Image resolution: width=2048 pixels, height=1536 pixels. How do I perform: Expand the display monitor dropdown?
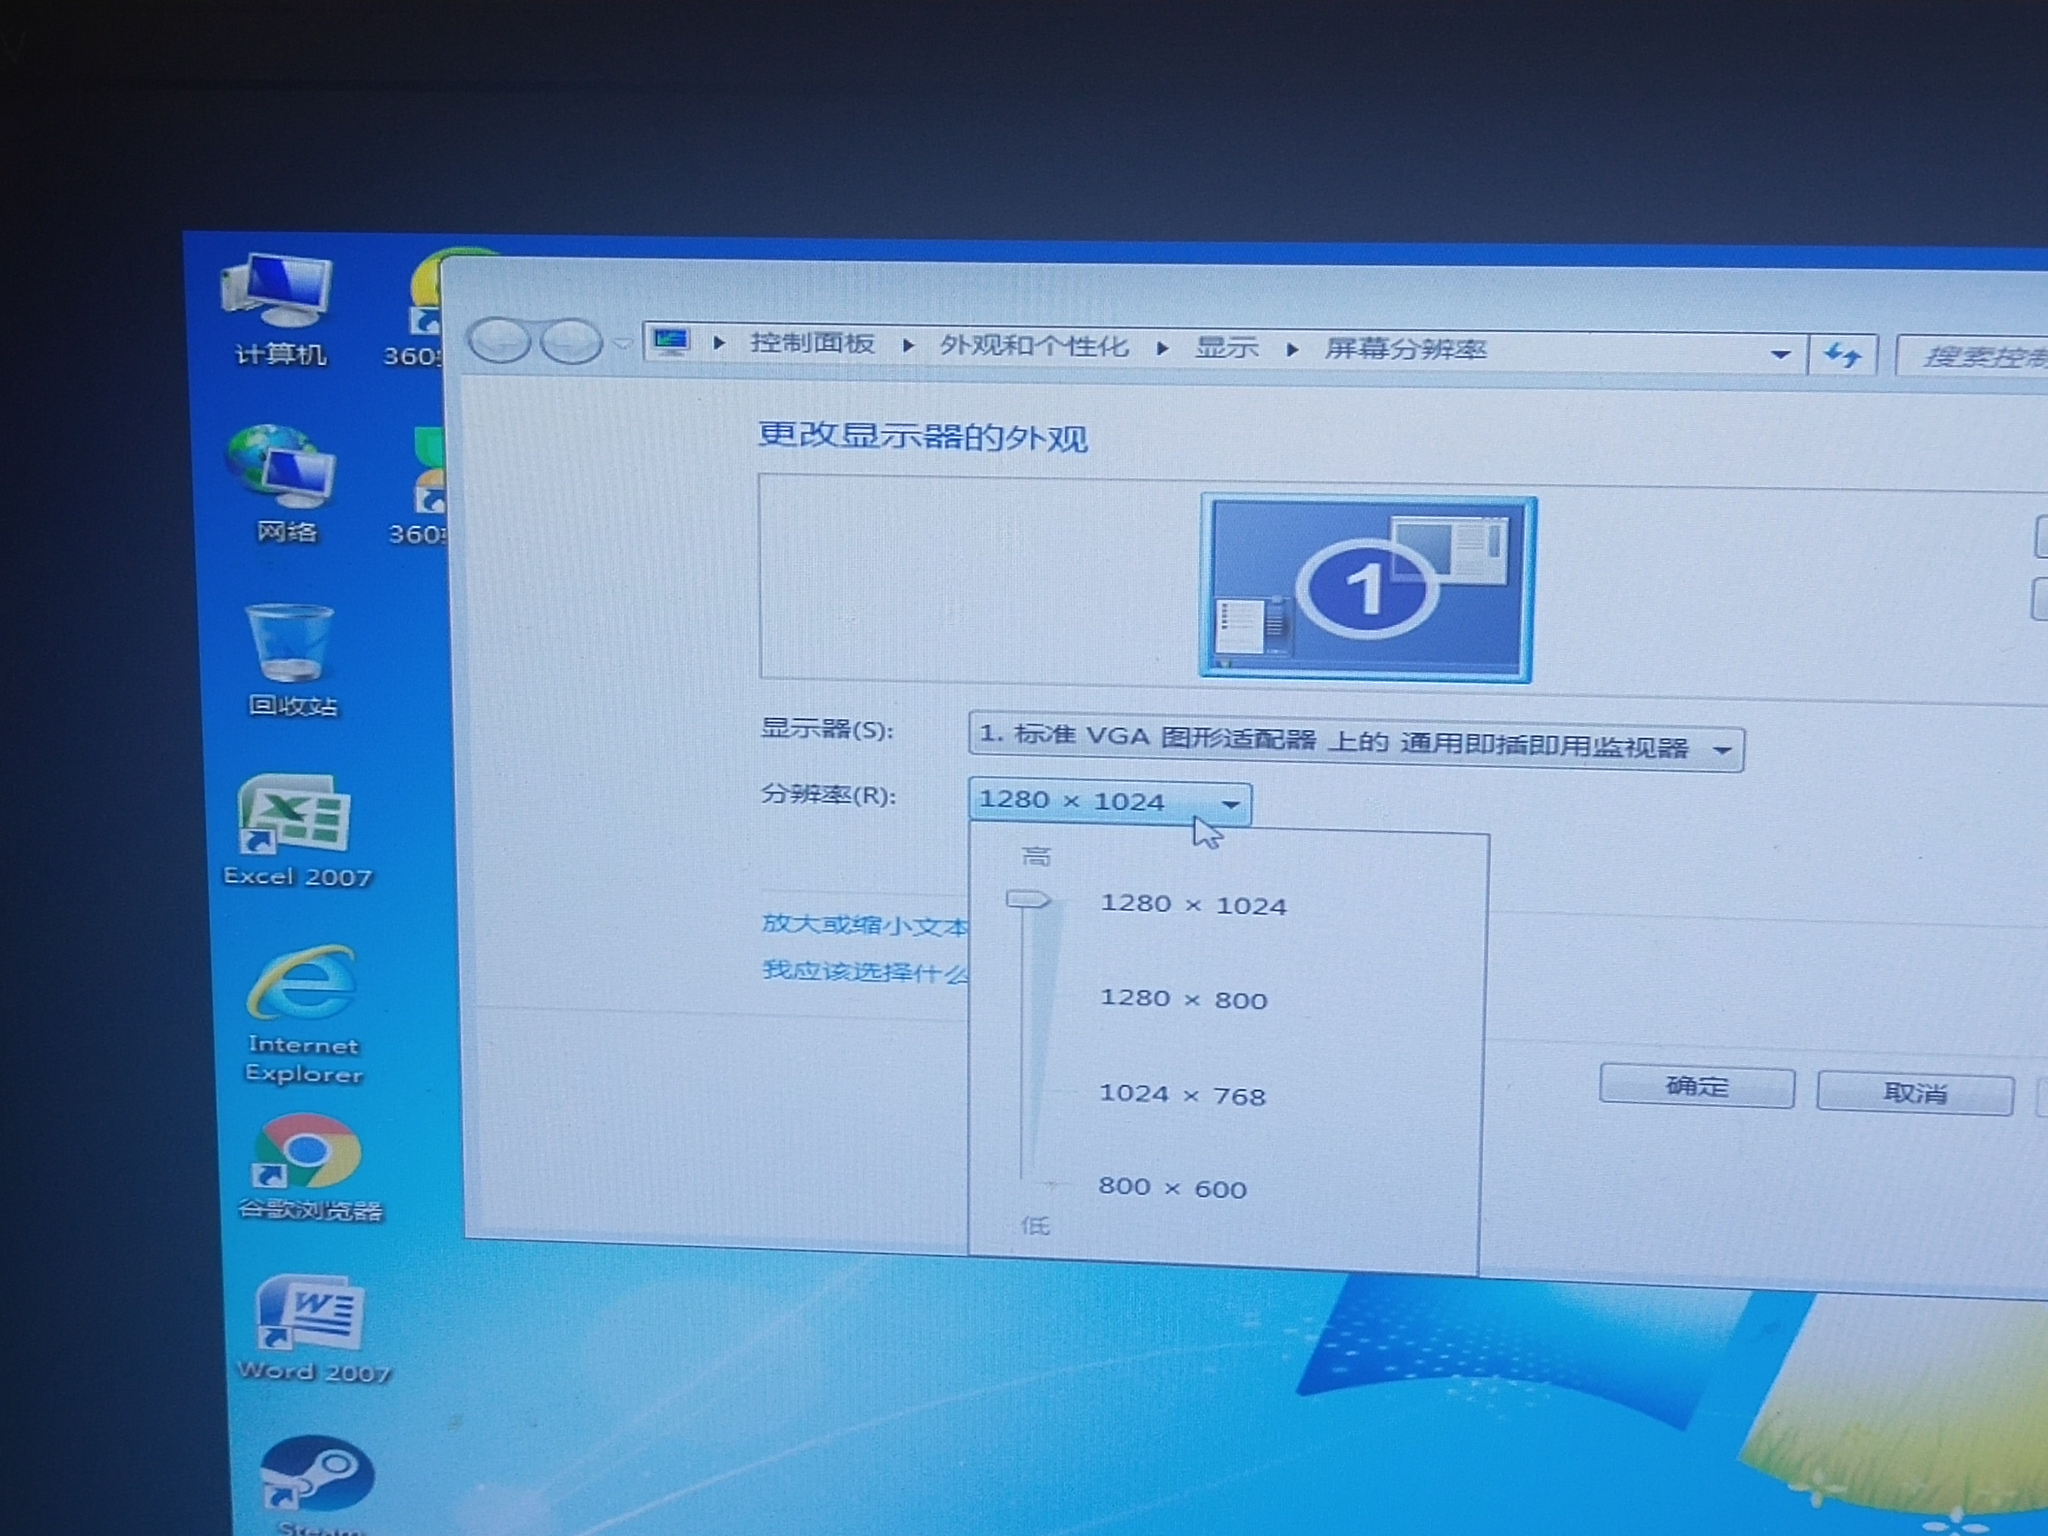pyautogui.click(x=1722, y=749)
